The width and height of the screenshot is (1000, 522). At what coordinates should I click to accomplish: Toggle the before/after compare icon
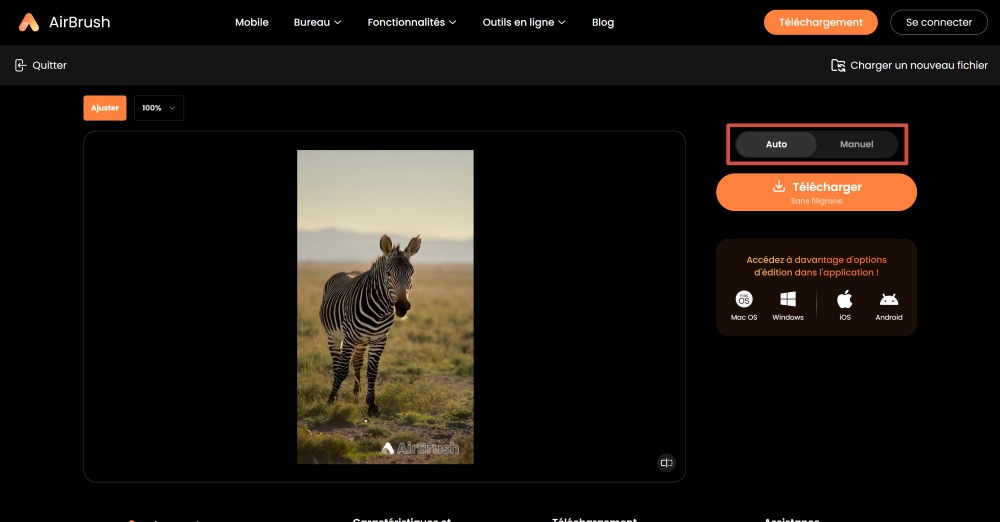(666, 463)
